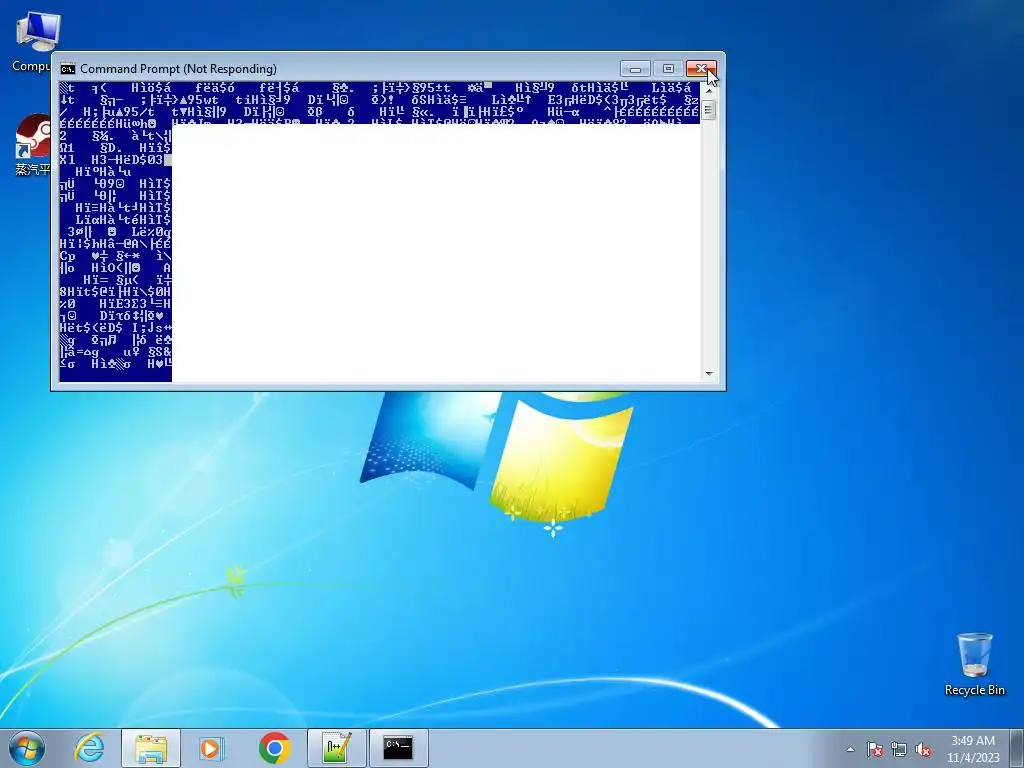Viewport: 1024px width, 768px height.
Task: Launch Google Chrome from the taskbar
Action: [275, 748]
